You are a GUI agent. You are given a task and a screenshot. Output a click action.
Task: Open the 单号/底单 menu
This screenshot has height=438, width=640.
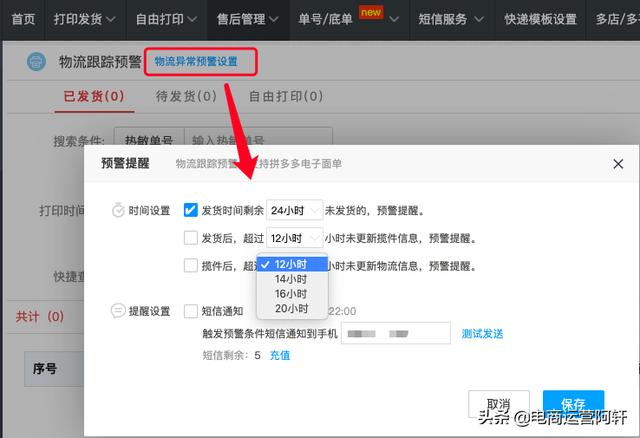click(348, 19)
